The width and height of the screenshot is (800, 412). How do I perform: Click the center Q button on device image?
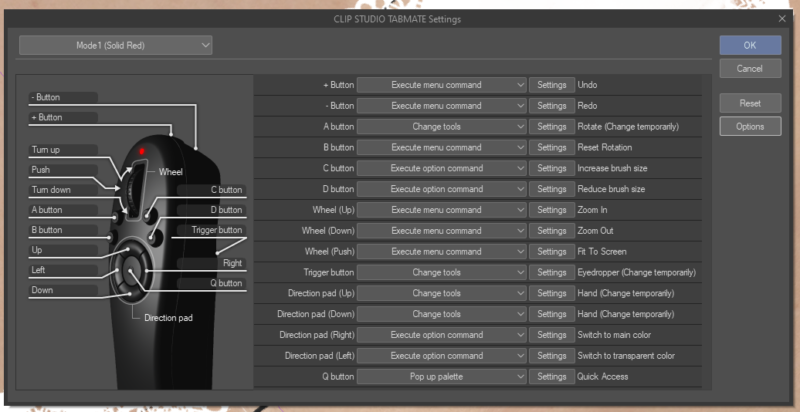(132, 270)
